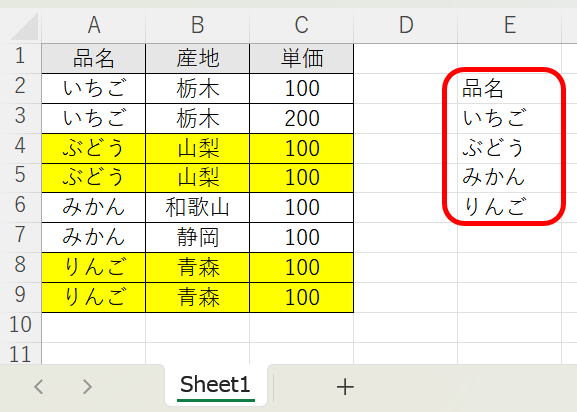Select column B header

click(198, 25)
